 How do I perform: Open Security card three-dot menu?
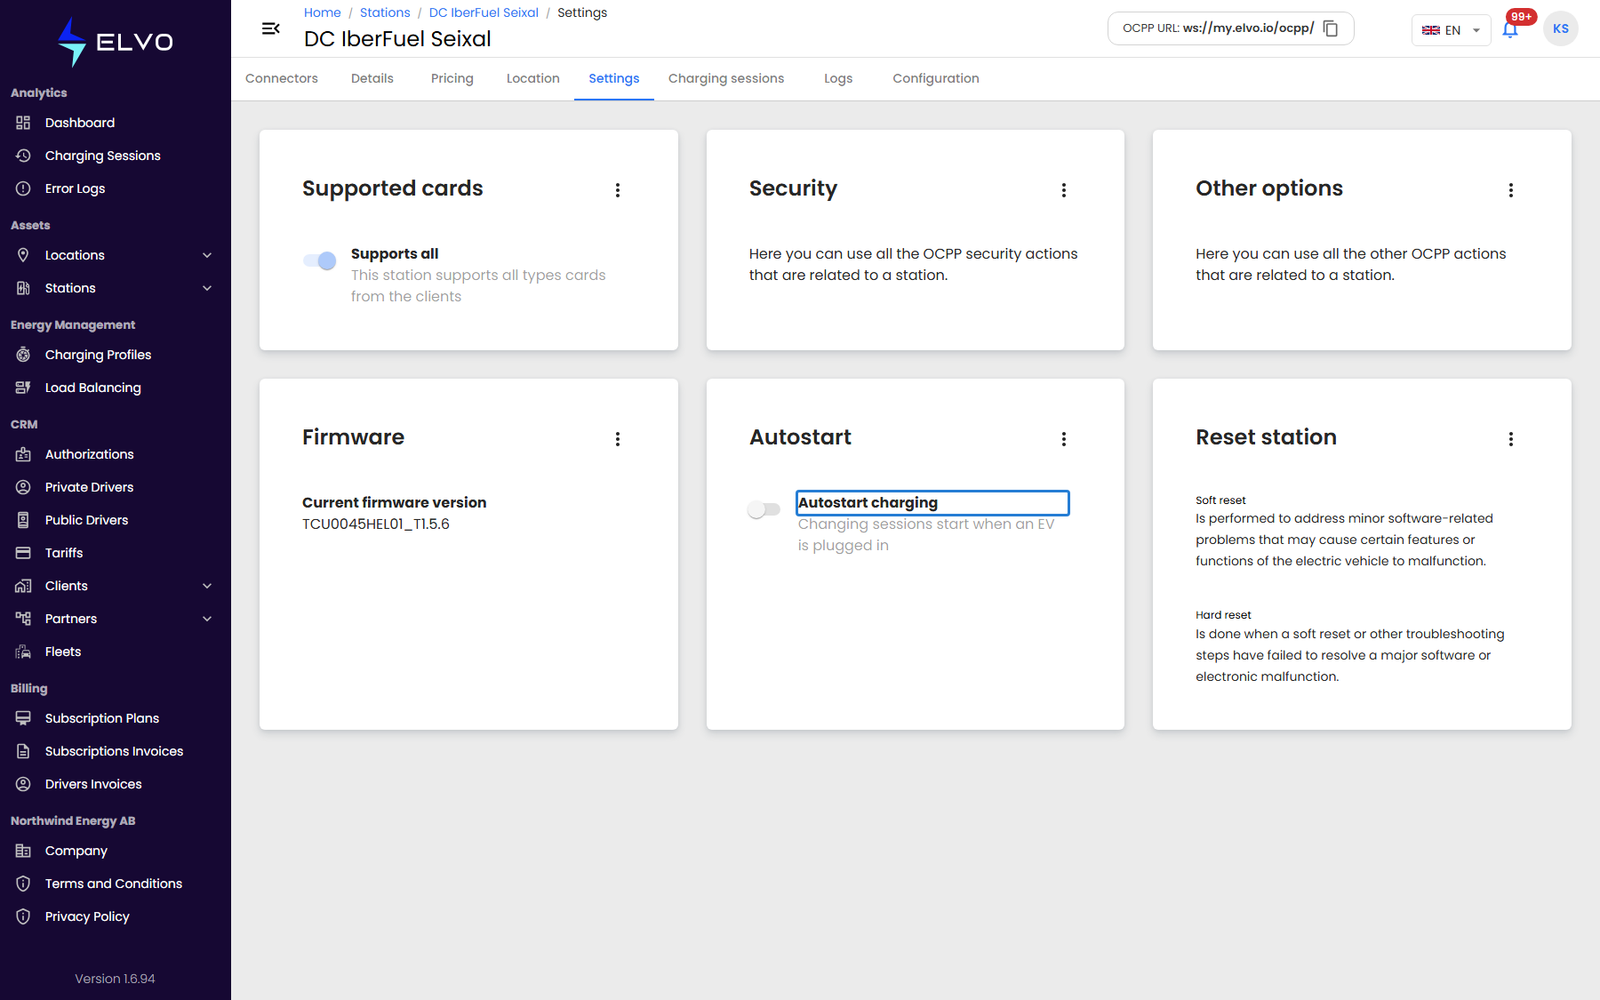click(1064, 190)
